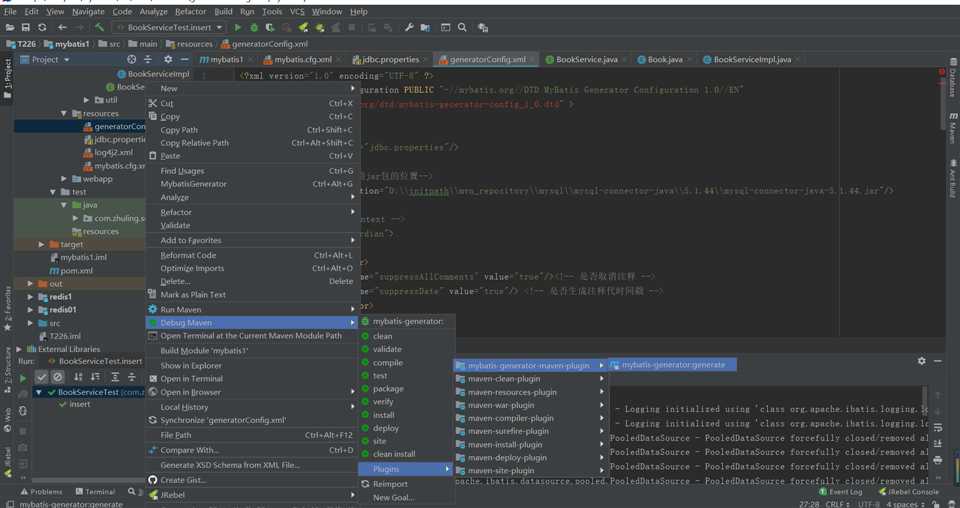Viewport: 960px width, 508px height.
Task: Click New Goal... in Maven submenu
Action: (407, 498)
